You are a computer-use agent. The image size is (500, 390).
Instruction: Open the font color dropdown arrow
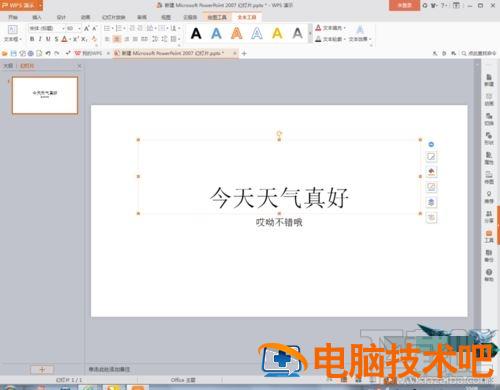pyautogui.click(x=69, y=39)
